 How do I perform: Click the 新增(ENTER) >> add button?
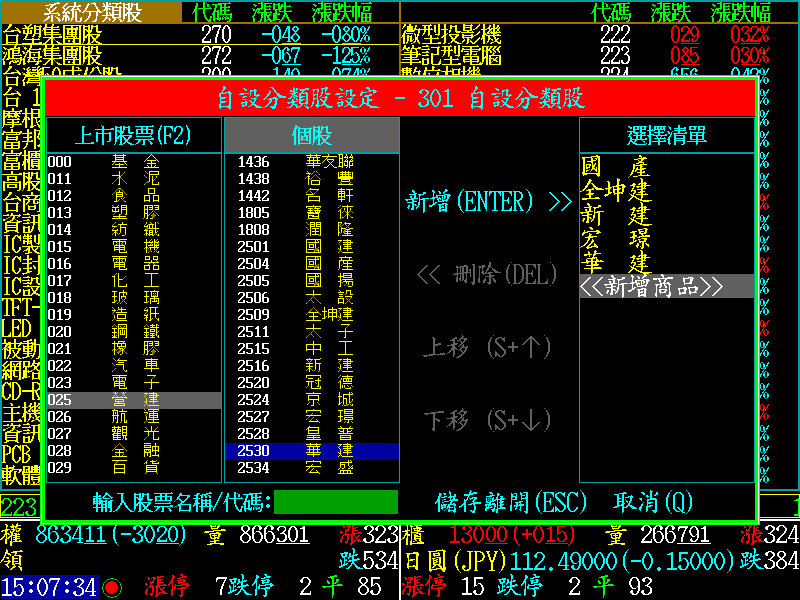[488, 202]
